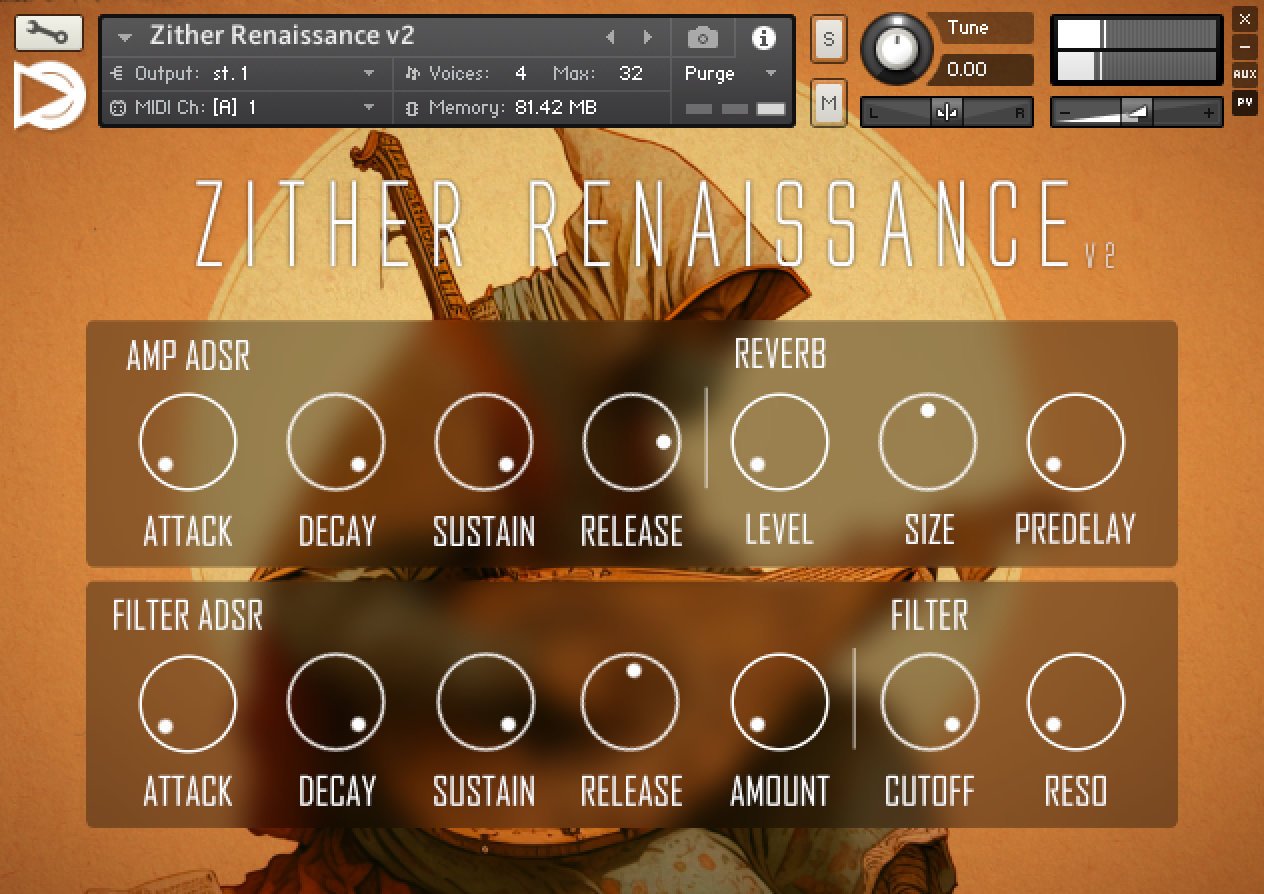Click the Amp ADSR Release knob
Screen dimensions: 1264x894
(x=632, y=441)
